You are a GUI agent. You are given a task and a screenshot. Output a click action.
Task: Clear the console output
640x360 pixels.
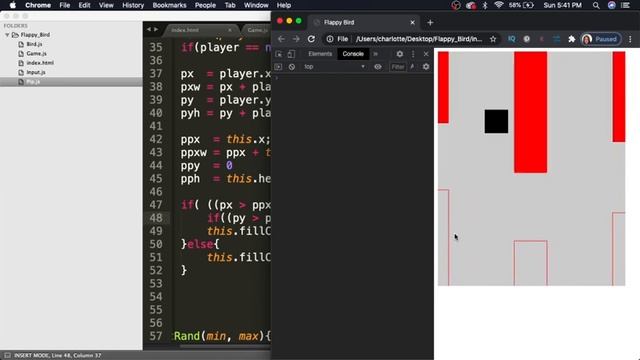291,67
